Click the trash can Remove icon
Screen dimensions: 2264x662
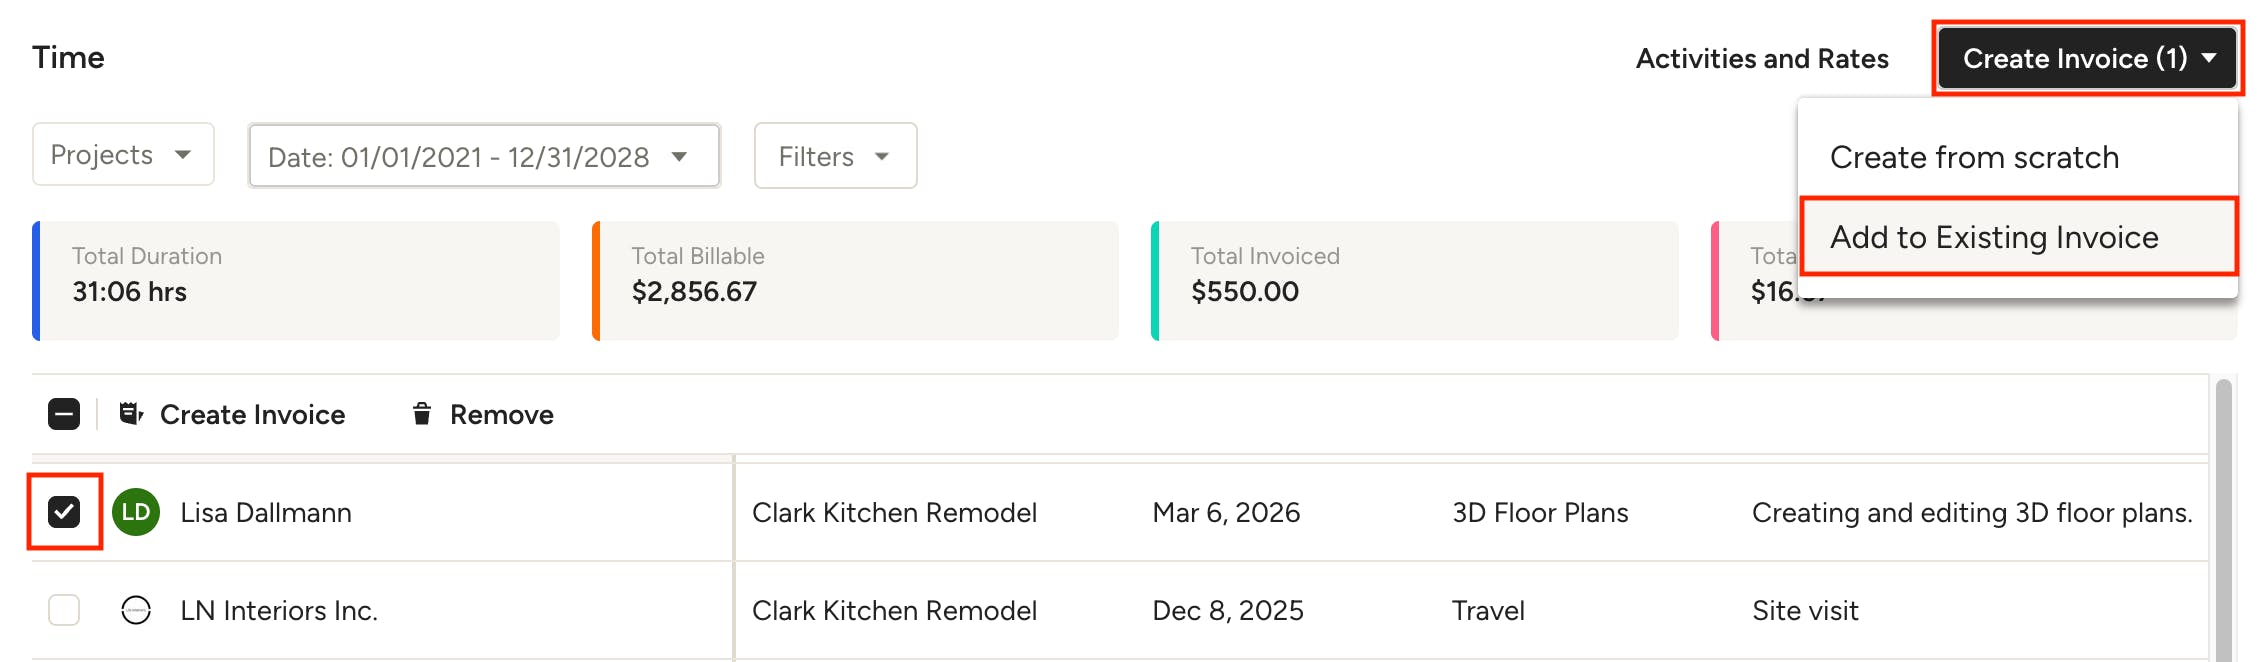tap(422, 414)
